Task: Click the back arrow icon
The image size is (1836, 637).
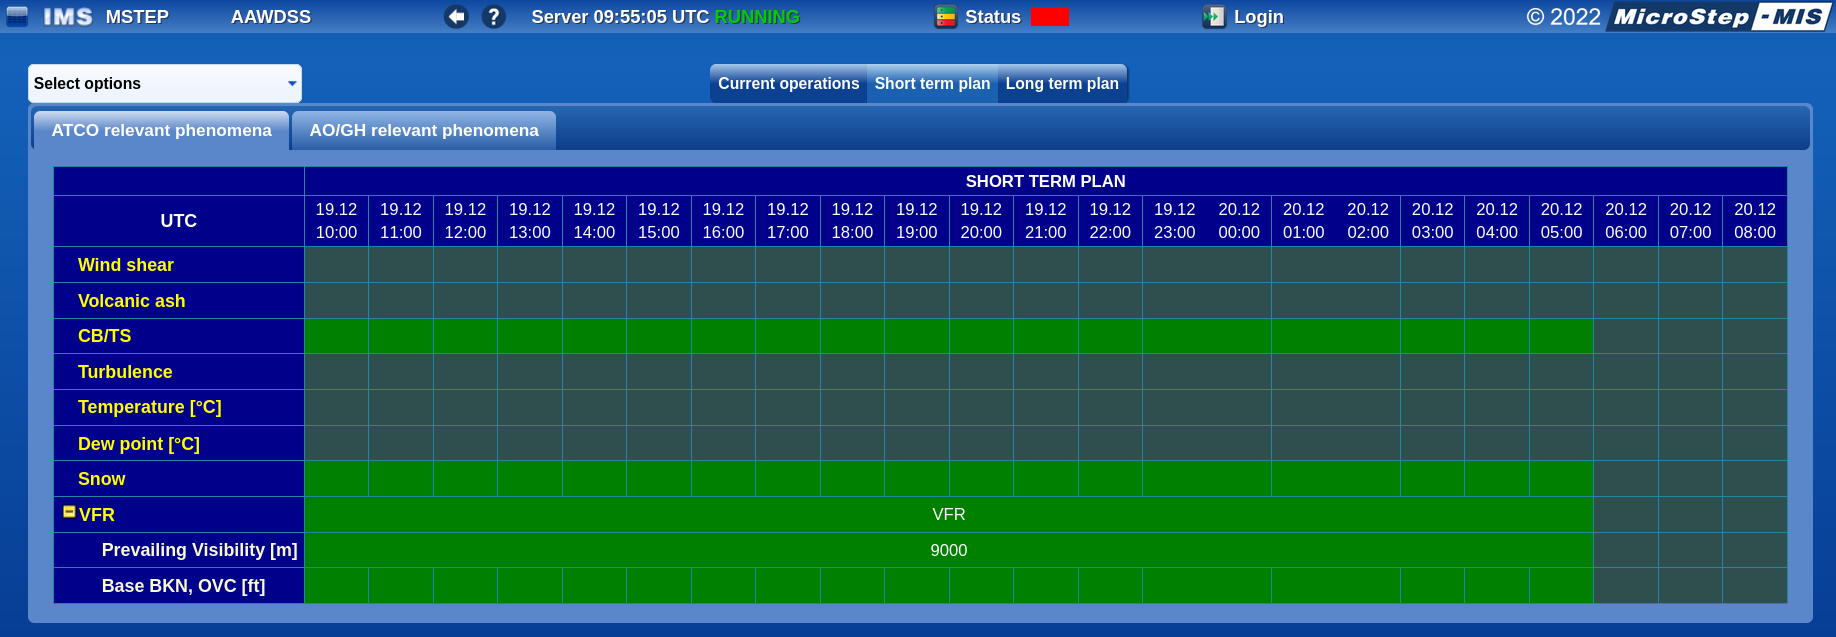Action: pyautogui.click(x=456, y=17)
